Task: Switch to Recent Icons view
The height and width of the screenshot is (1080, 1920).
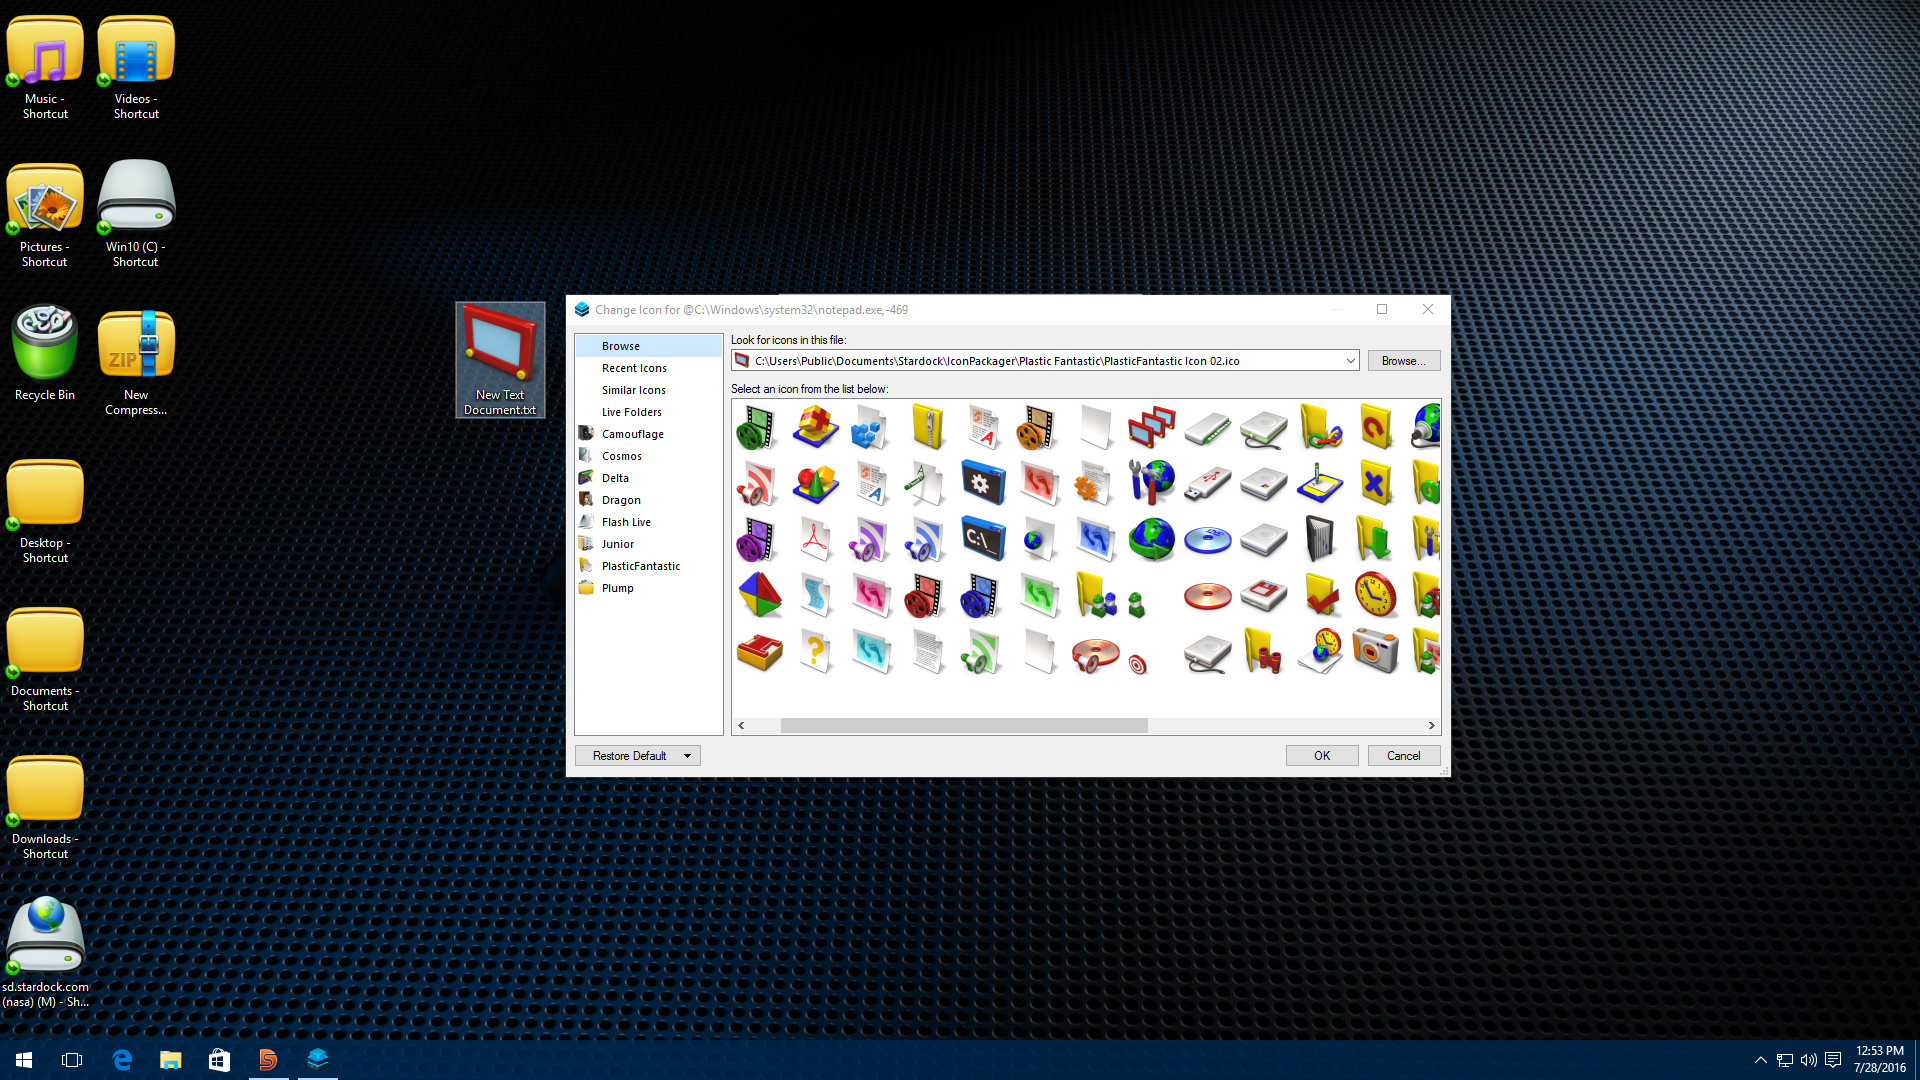Action: click(x=633, y=367)
